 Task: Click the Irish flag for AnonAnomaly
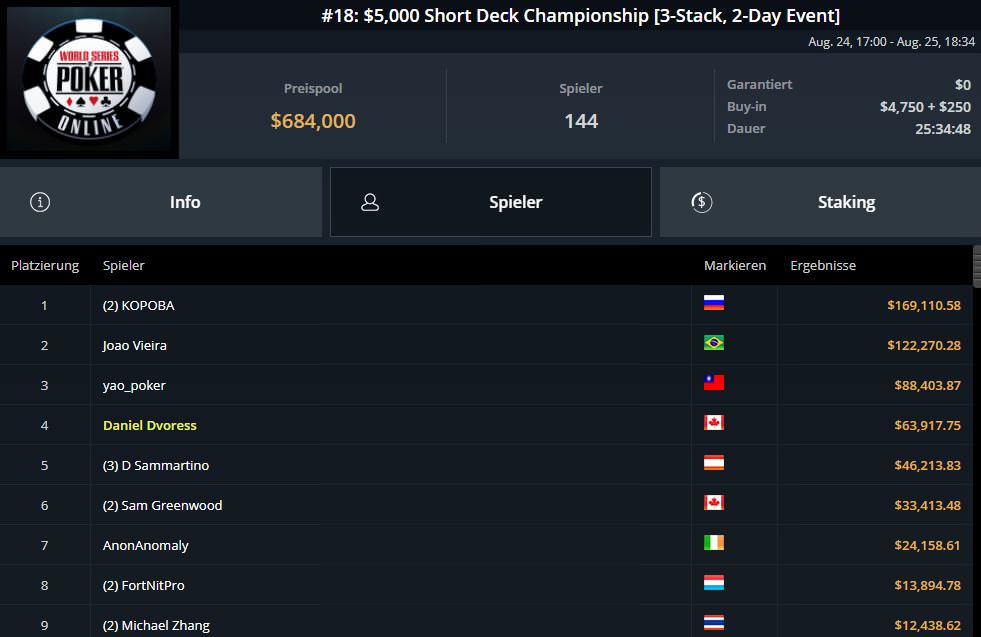point(714,543)
